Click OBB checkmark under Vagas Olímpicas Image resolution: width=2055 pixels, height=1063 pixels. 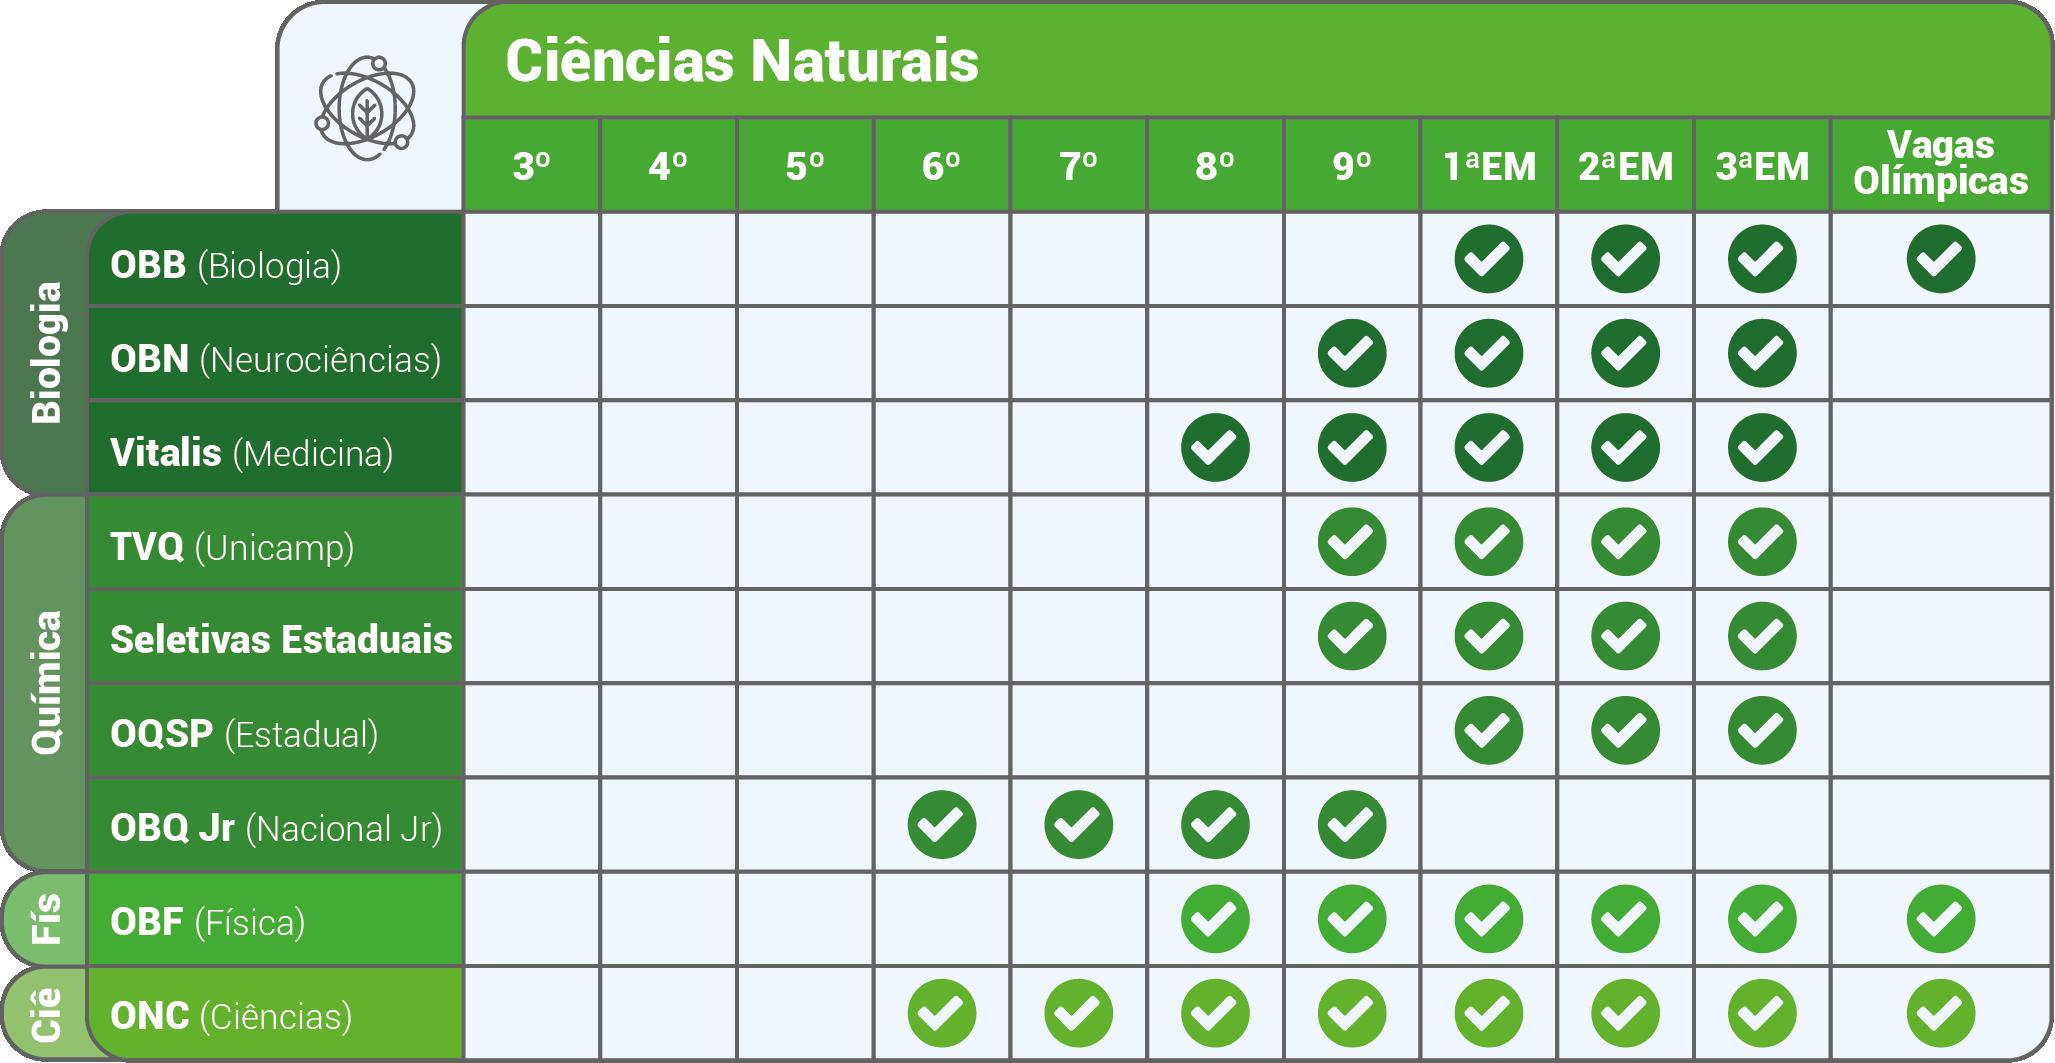click(1941, 259)
